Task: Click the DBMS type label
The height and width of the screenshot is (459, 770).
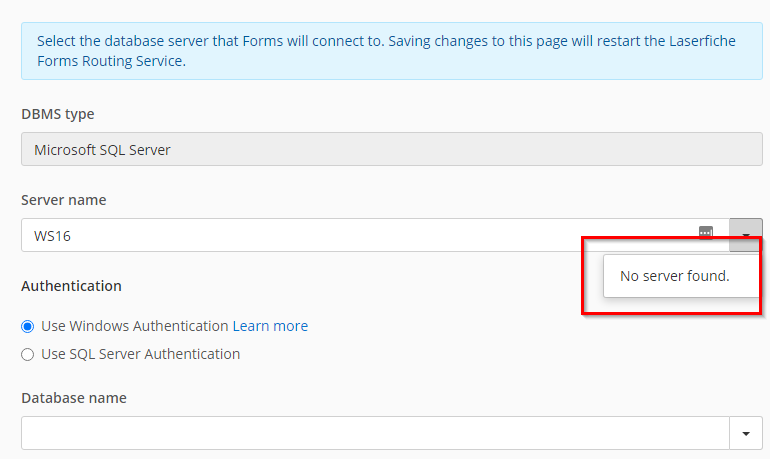Action: click(x=57, y=114)
